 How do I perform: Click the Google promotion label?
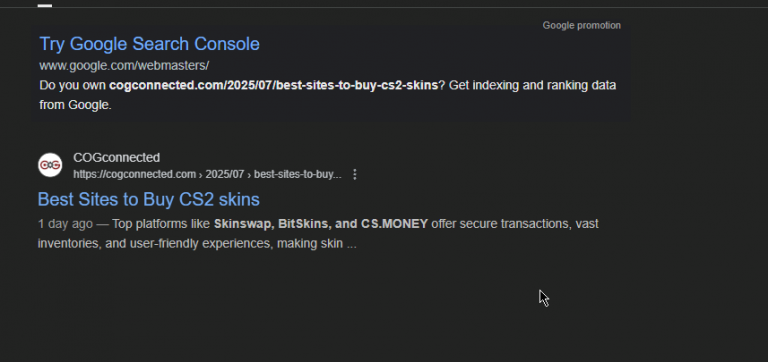581,25
